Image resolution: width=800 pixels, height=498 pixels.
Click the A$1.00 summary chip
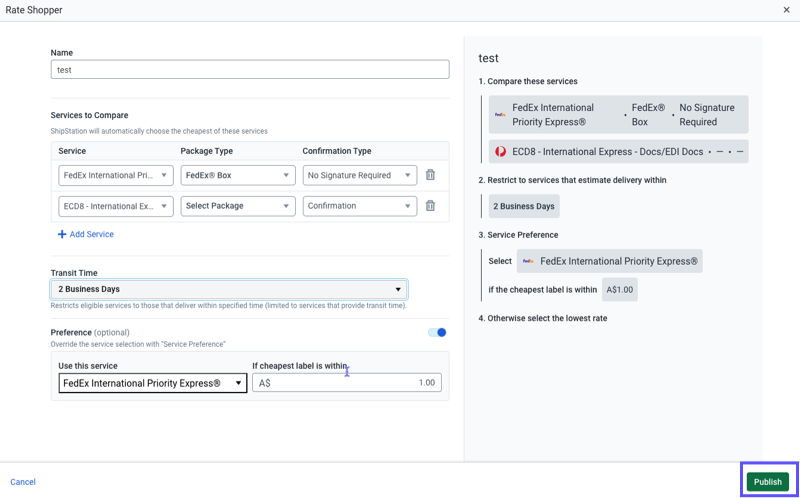[619, 289]
